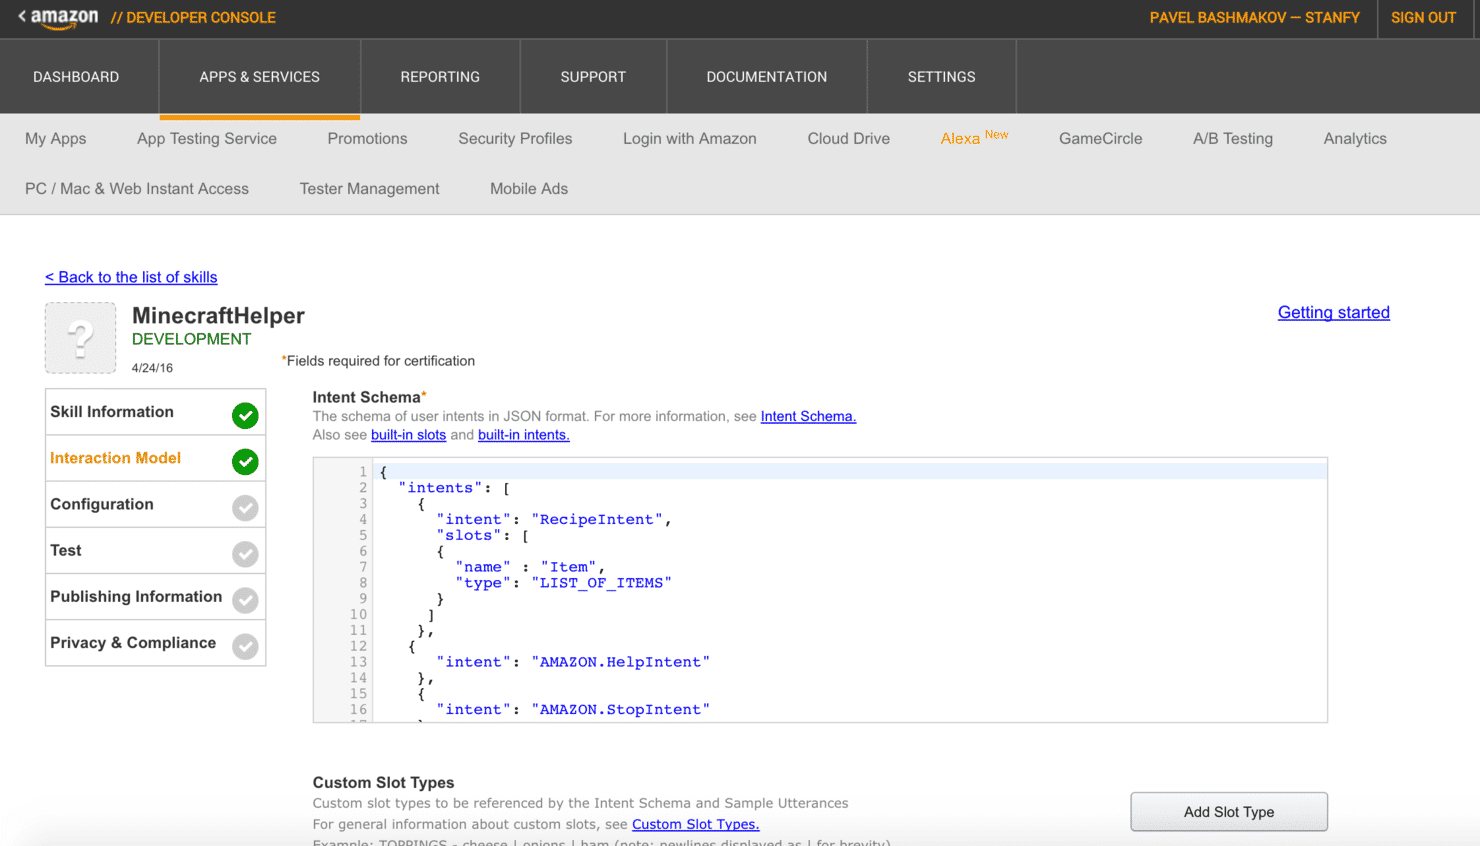Screen dimensions: 1480x846
Task: Click the Amazon logo in header
Action: (x=65, y=18)
